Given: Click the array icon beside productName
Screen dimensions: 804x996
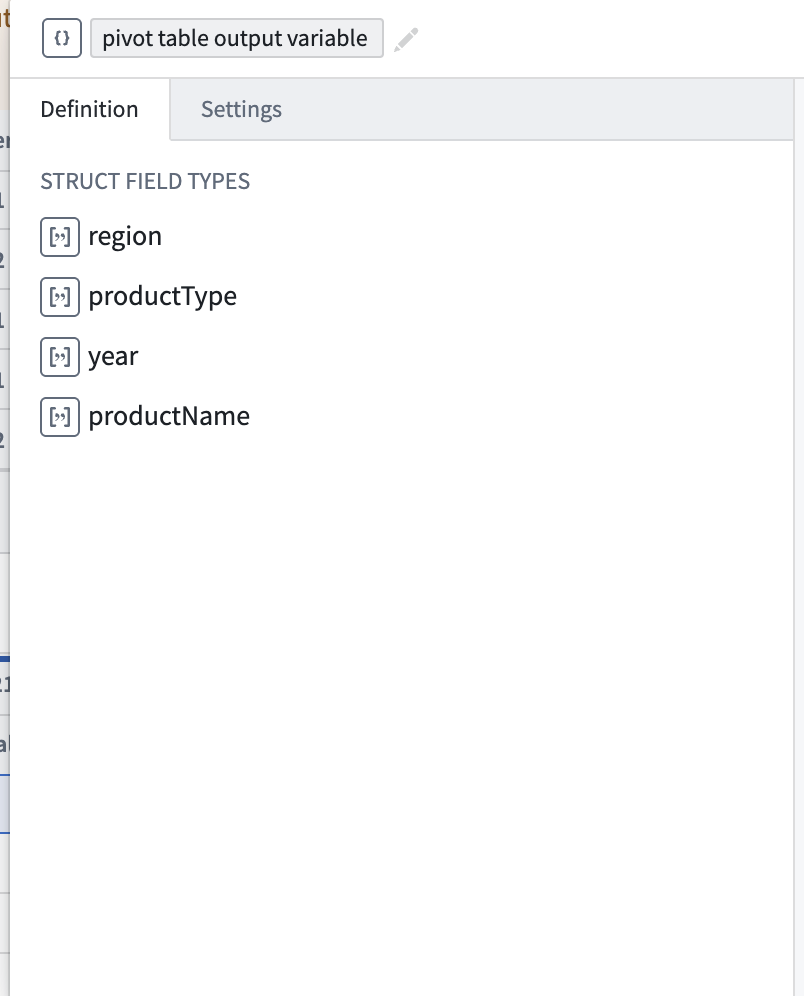Looking at the screenshot, I should [60, 417].
